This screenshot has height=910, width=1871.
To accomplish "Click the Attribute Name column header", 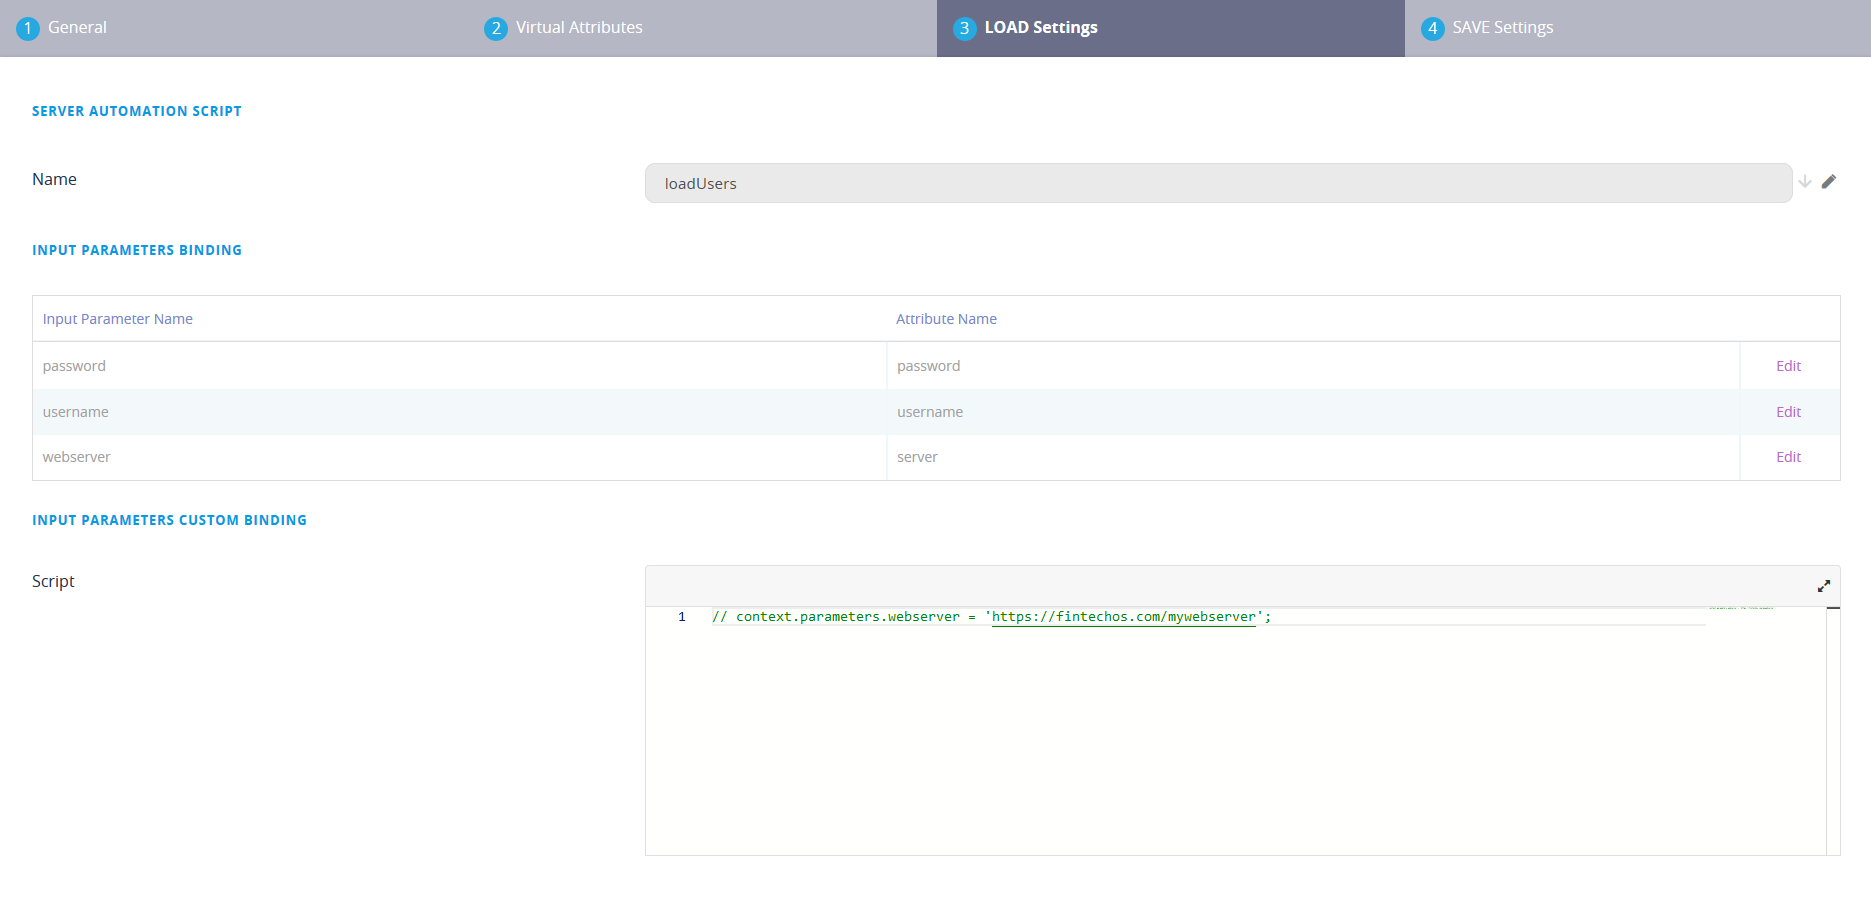I will pos(946,318).
